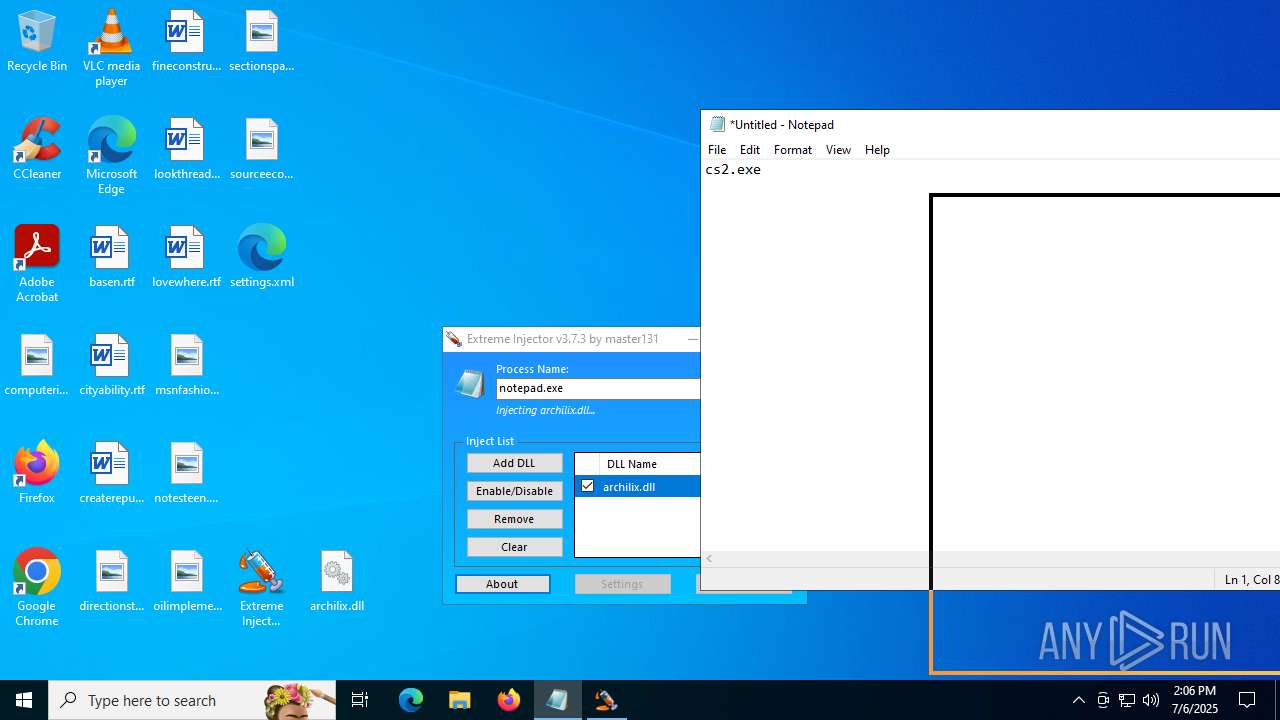Select cityability.rtf file on desktop
1280x720 pixels.
tap(111, 366)
